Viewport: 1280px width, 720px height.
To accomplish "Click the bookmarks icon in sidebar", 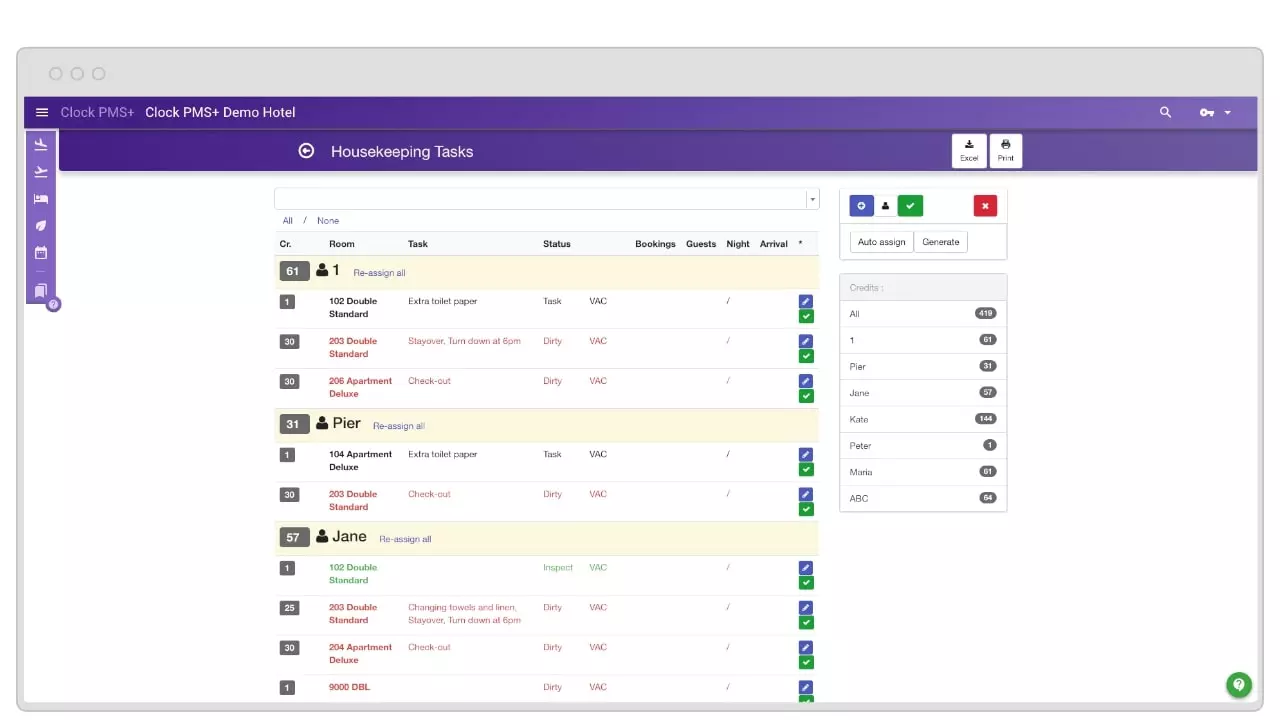I will coord(41,291).
